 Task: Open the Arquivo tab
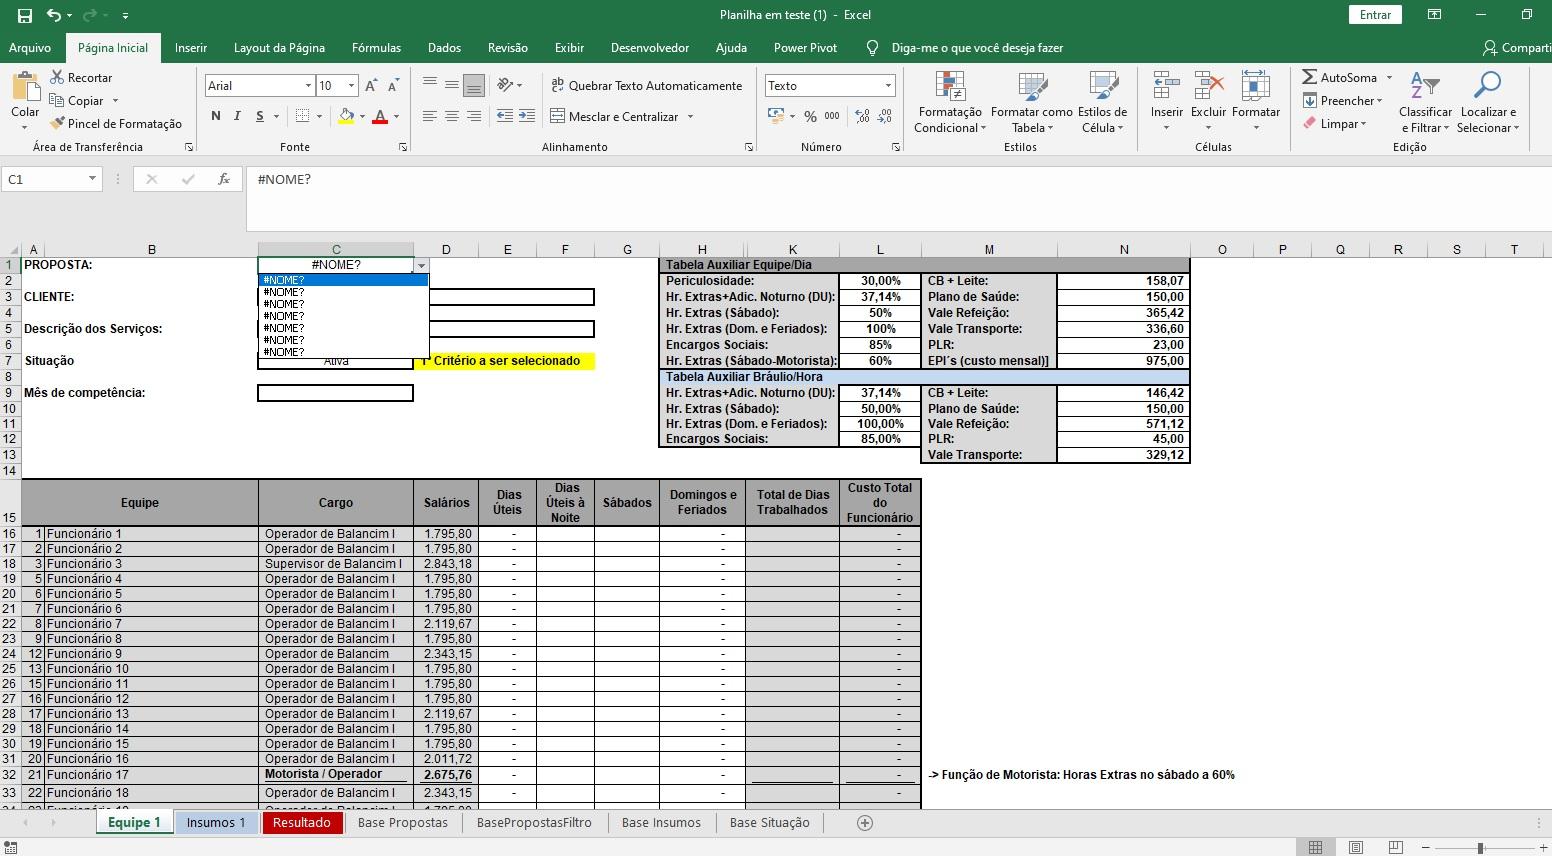[x=30, y=47]
